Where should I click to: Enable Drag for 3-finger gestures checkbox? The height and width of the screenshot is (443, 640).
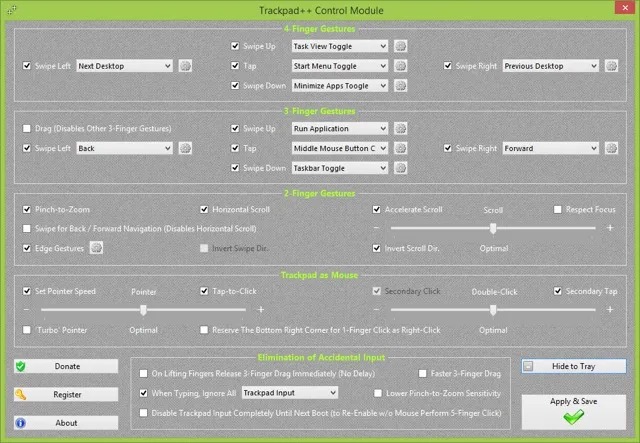click(x=27, y=129)
